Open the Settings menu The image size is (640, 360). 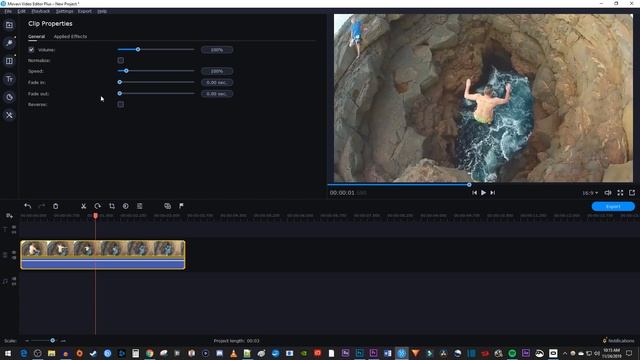tap(64, 11)
